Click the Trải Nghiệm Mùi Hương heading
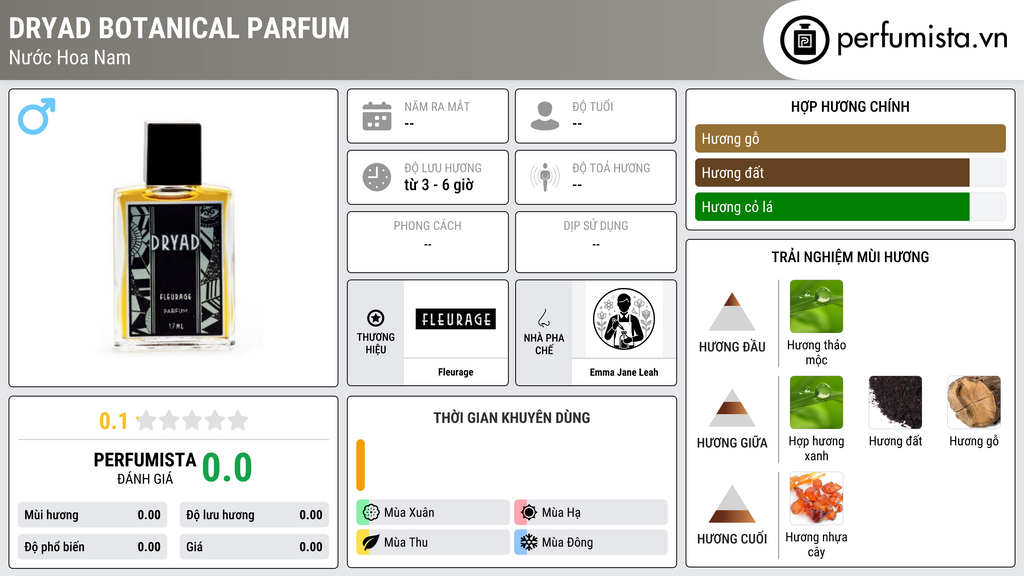Viewport: 1024px width, 576px height. 850,257
